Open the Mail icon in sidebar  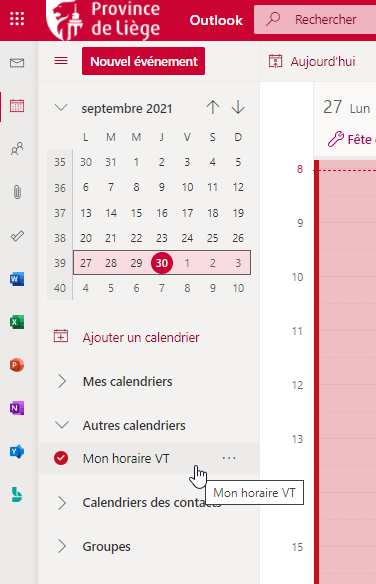(17, 63)
